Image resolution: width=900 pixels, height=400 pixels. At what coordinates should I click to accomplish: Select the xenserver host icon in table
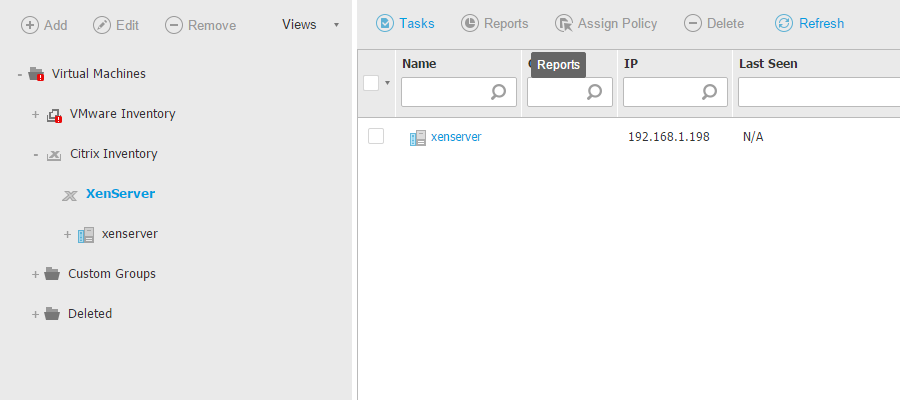click(x=418, y=137)
